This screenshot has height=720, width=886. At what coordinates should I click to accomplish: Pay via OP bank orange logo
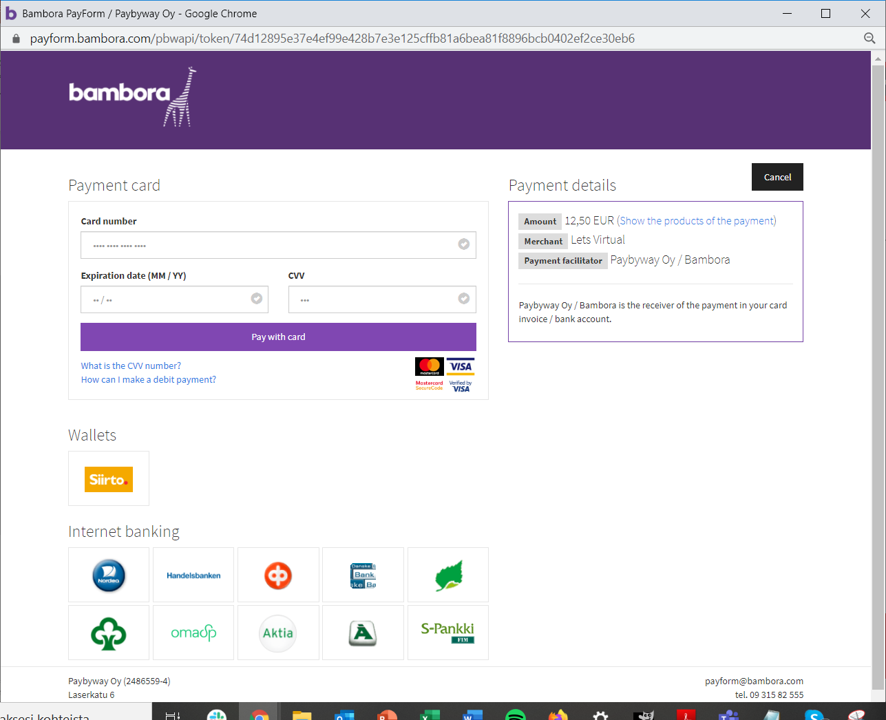278,575
